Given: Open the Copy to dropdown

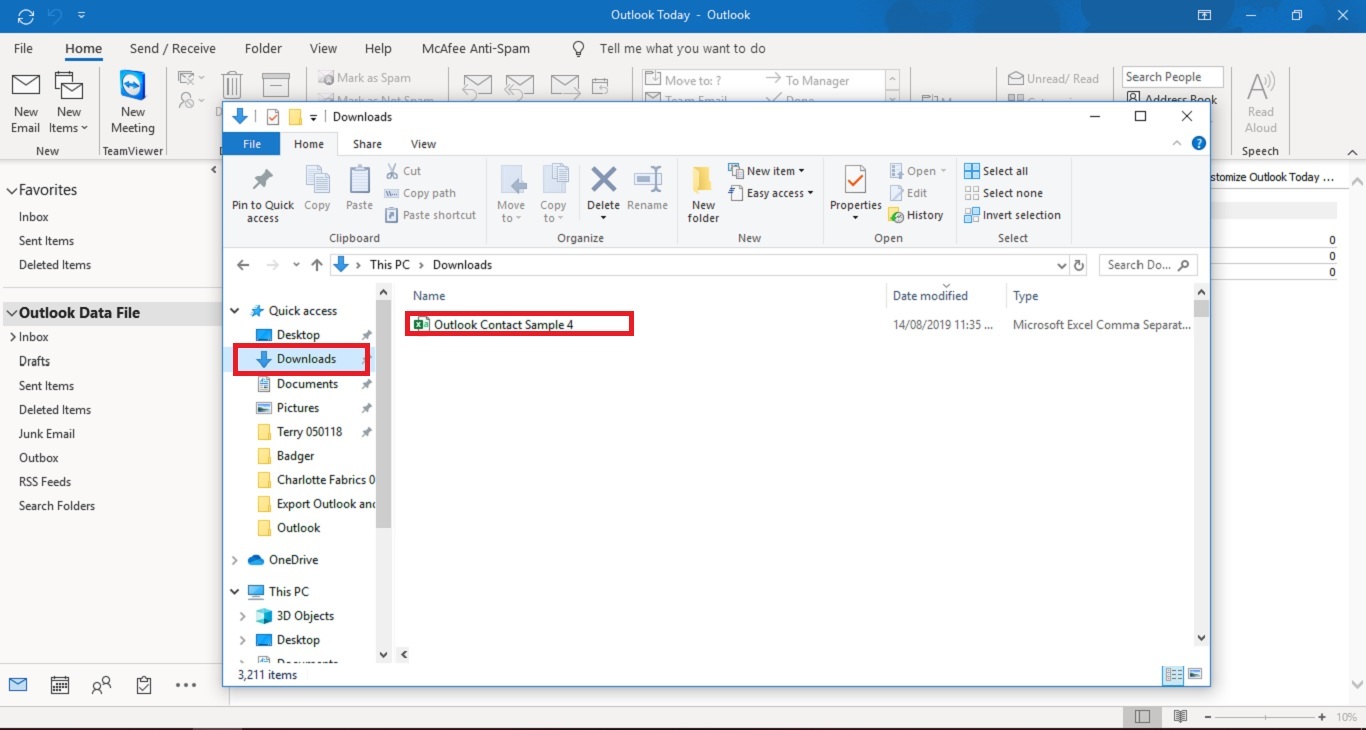Looking at the screenshot, I should tap(553, 195).
